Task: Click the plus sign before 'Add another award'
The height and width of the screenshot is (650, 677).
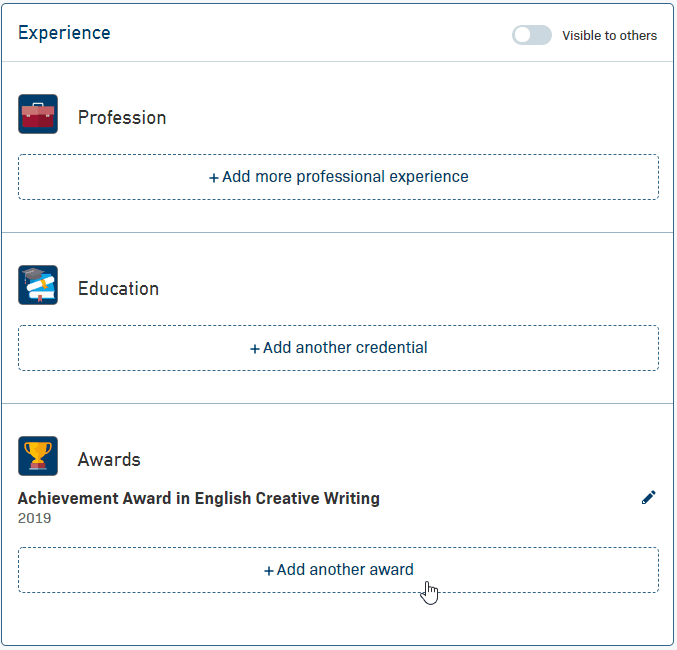Action: tap(269, 570)
